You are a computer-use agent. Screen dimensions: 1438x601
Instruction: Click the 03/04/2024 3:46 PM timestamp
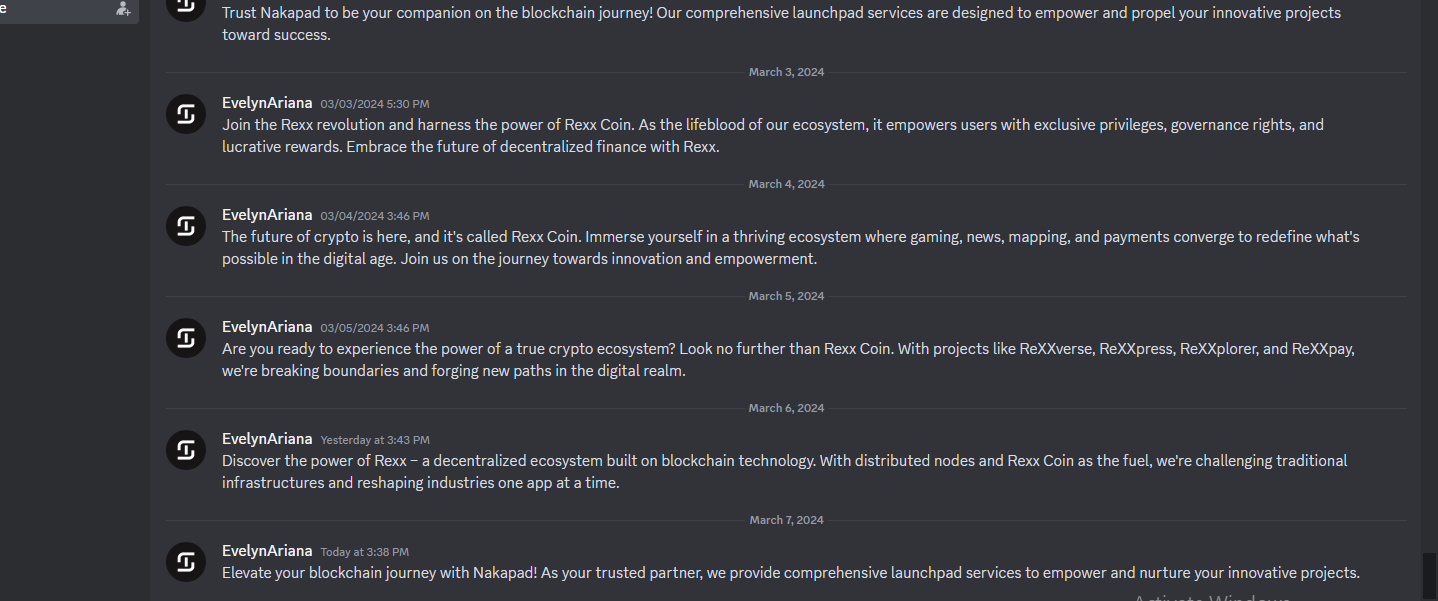(x=375, y=216)
